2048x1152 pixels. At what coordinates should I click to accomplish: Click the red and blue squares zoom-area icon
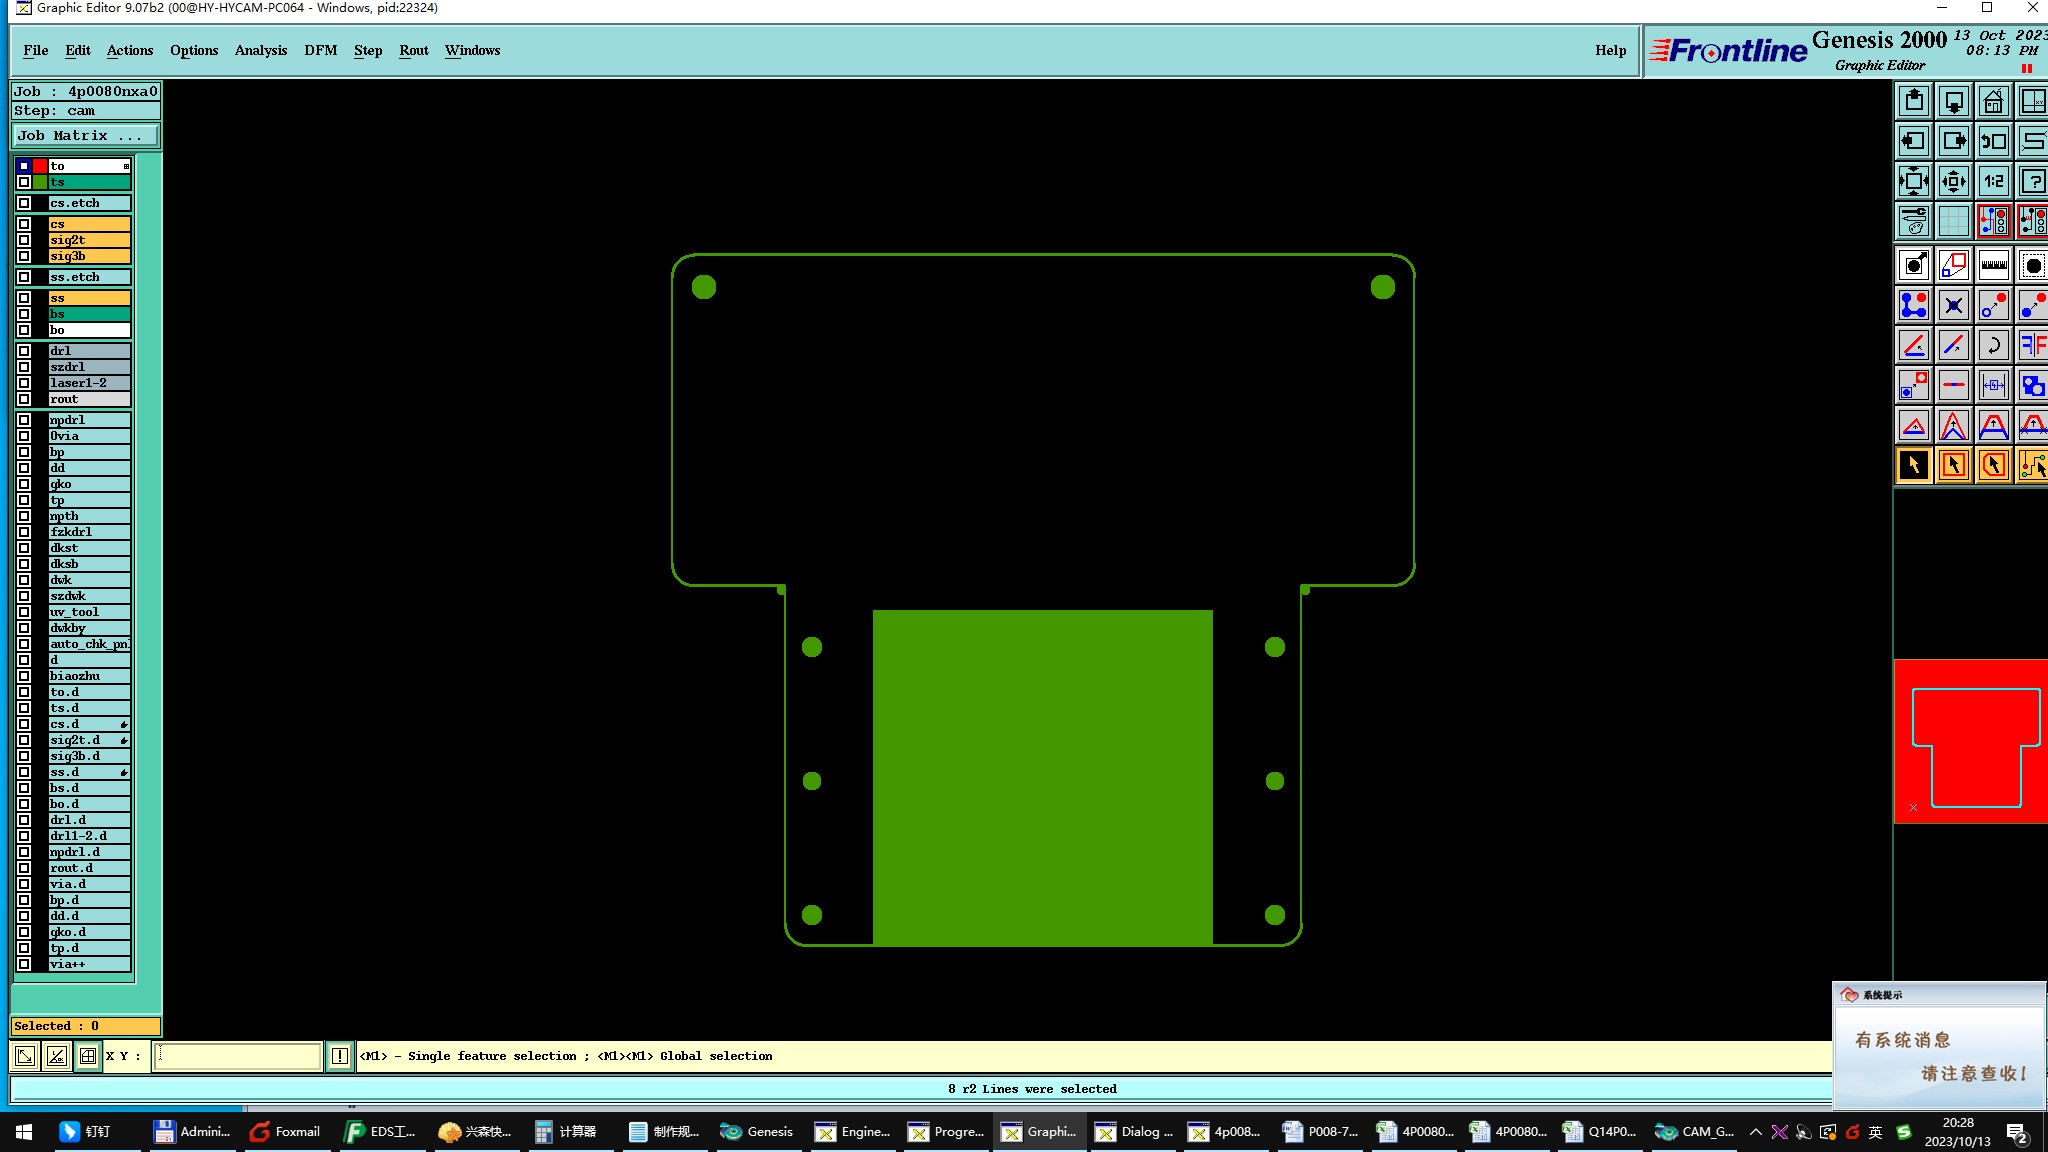pyautogui.click(x=1954, y=265)
